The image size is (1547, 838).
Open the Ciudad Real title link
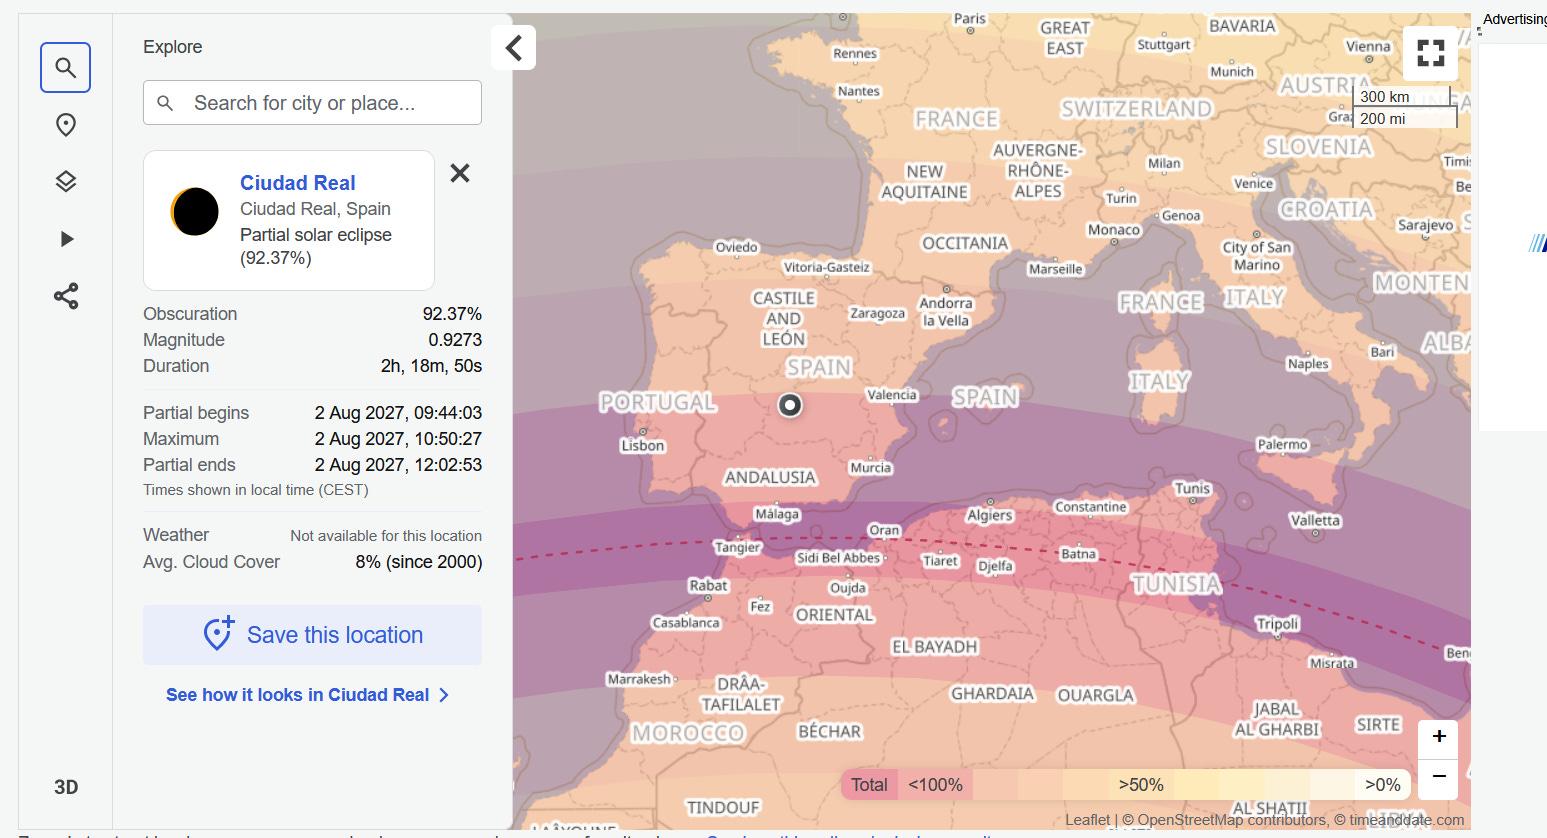[298, 183]
